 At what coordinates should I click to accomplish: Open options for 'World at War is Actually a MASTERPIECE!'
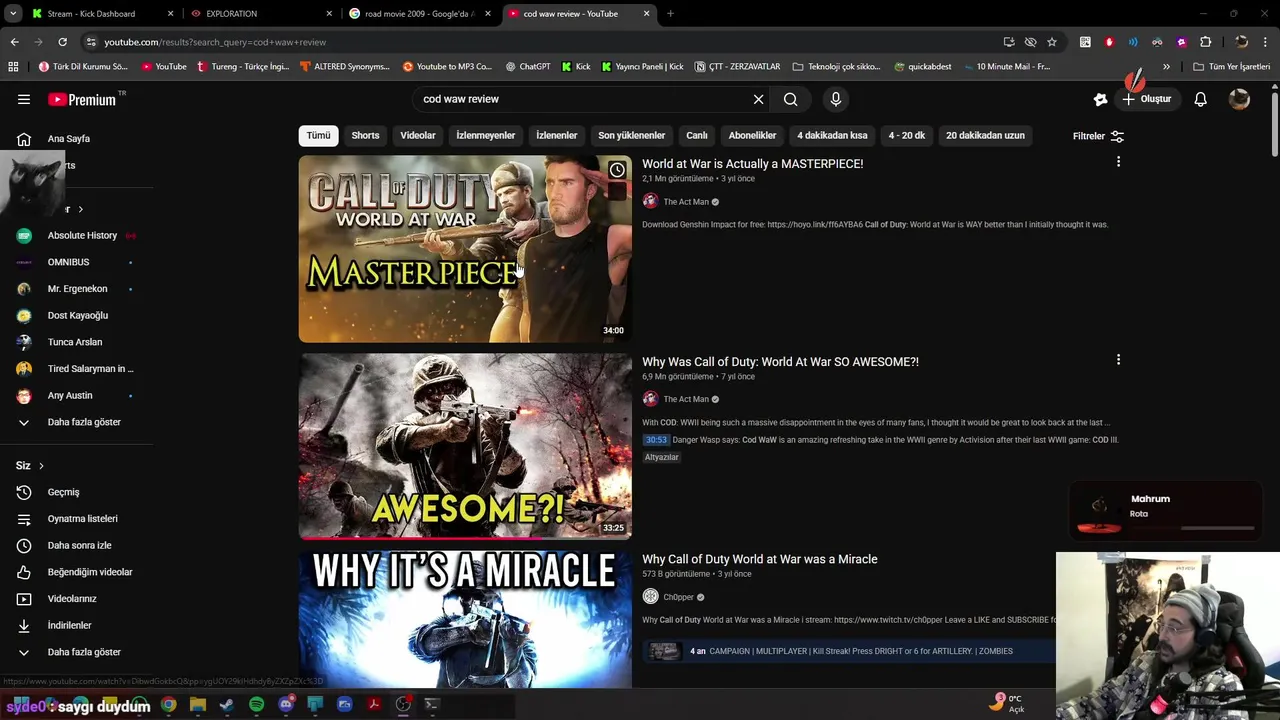1118,161
